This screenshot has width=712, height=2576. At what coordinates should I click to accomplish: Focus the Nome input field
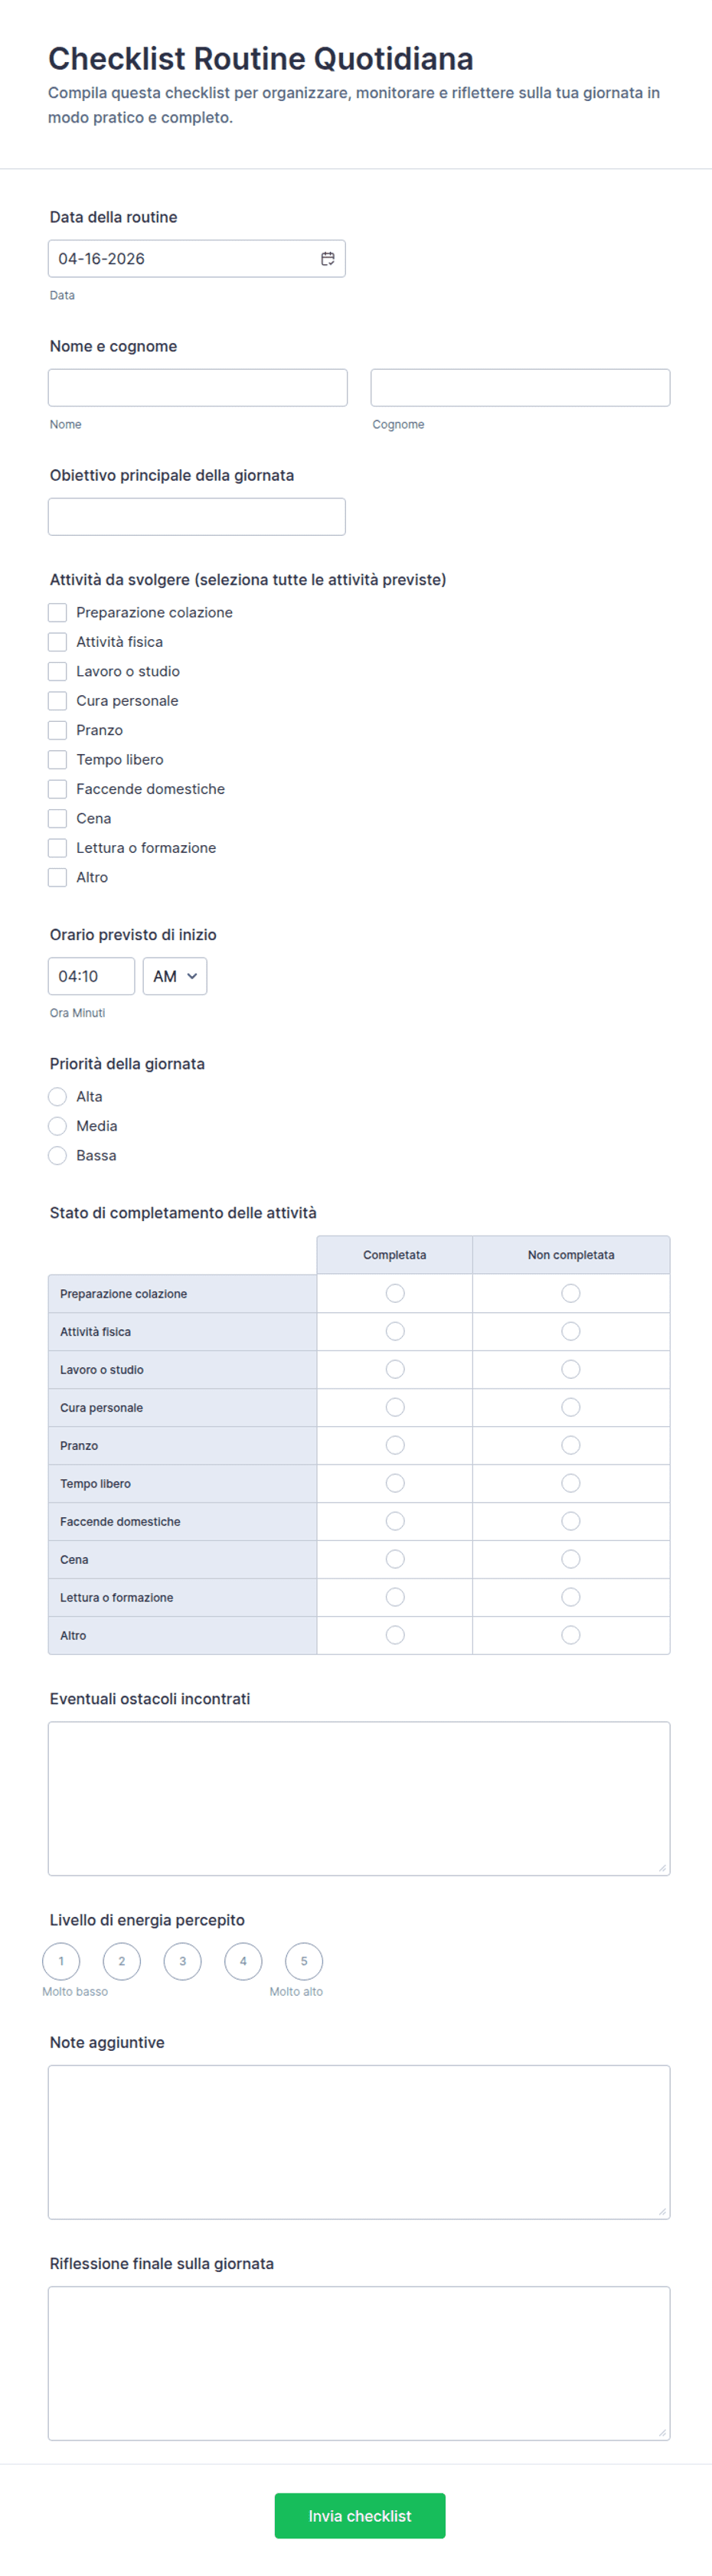click(x=198, y=388)
